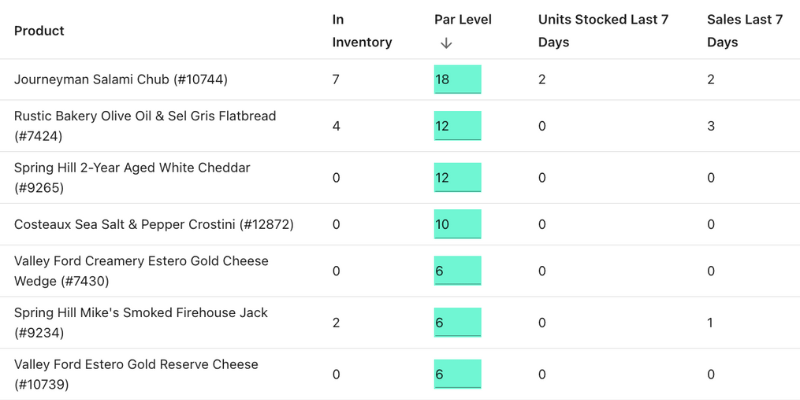Open Costeaux Sea Salt & Pepper Crostini
Screen dimensions: 800x400
point(153,224)
